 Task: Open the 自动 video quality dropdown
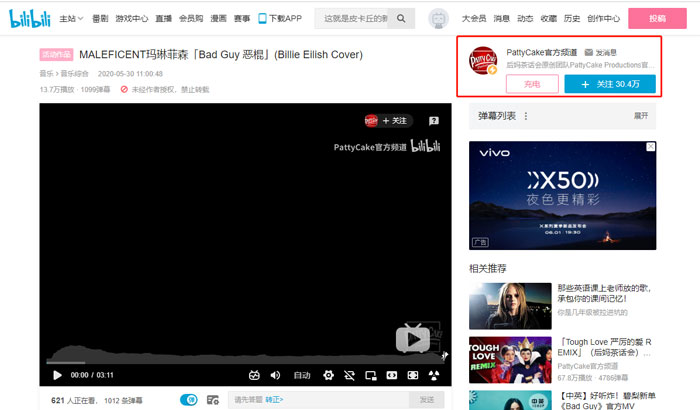tap(301, 375)
